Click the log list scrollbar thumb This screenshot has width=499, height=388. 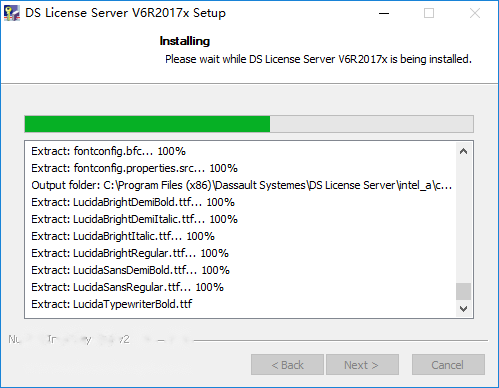coord(463,292)
